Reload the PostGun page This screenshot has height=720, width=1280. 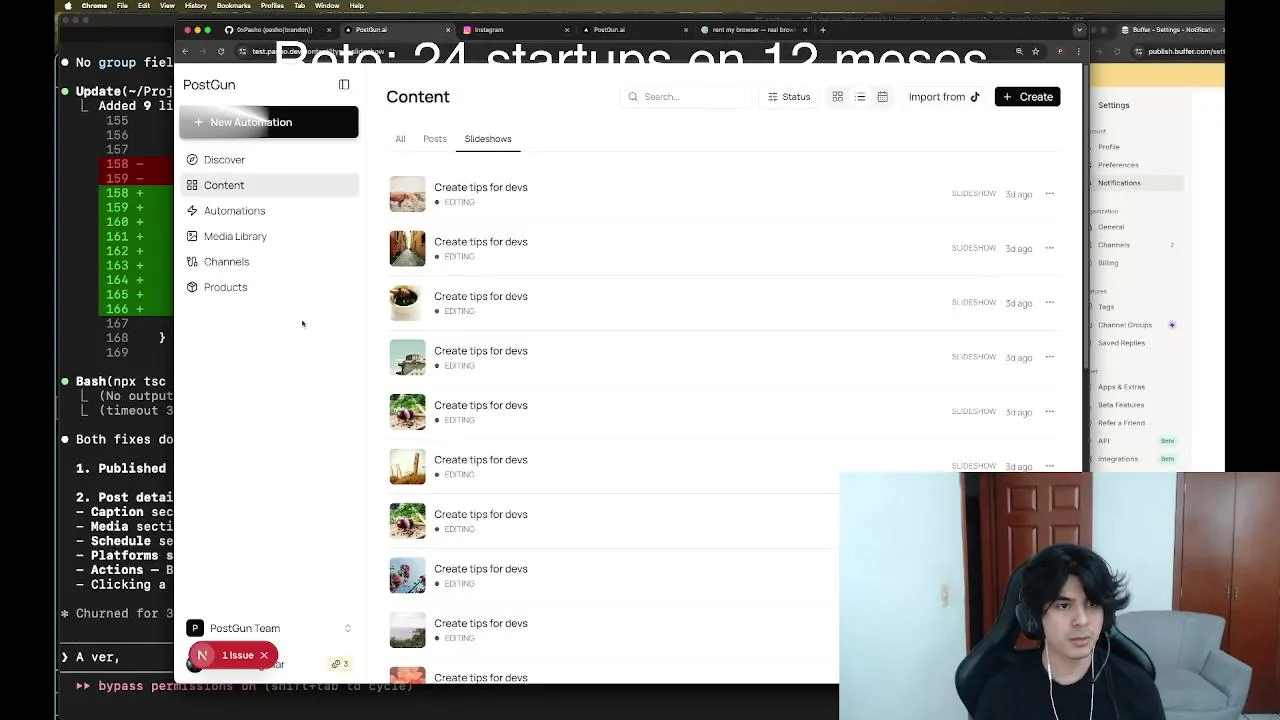point(221,51)
